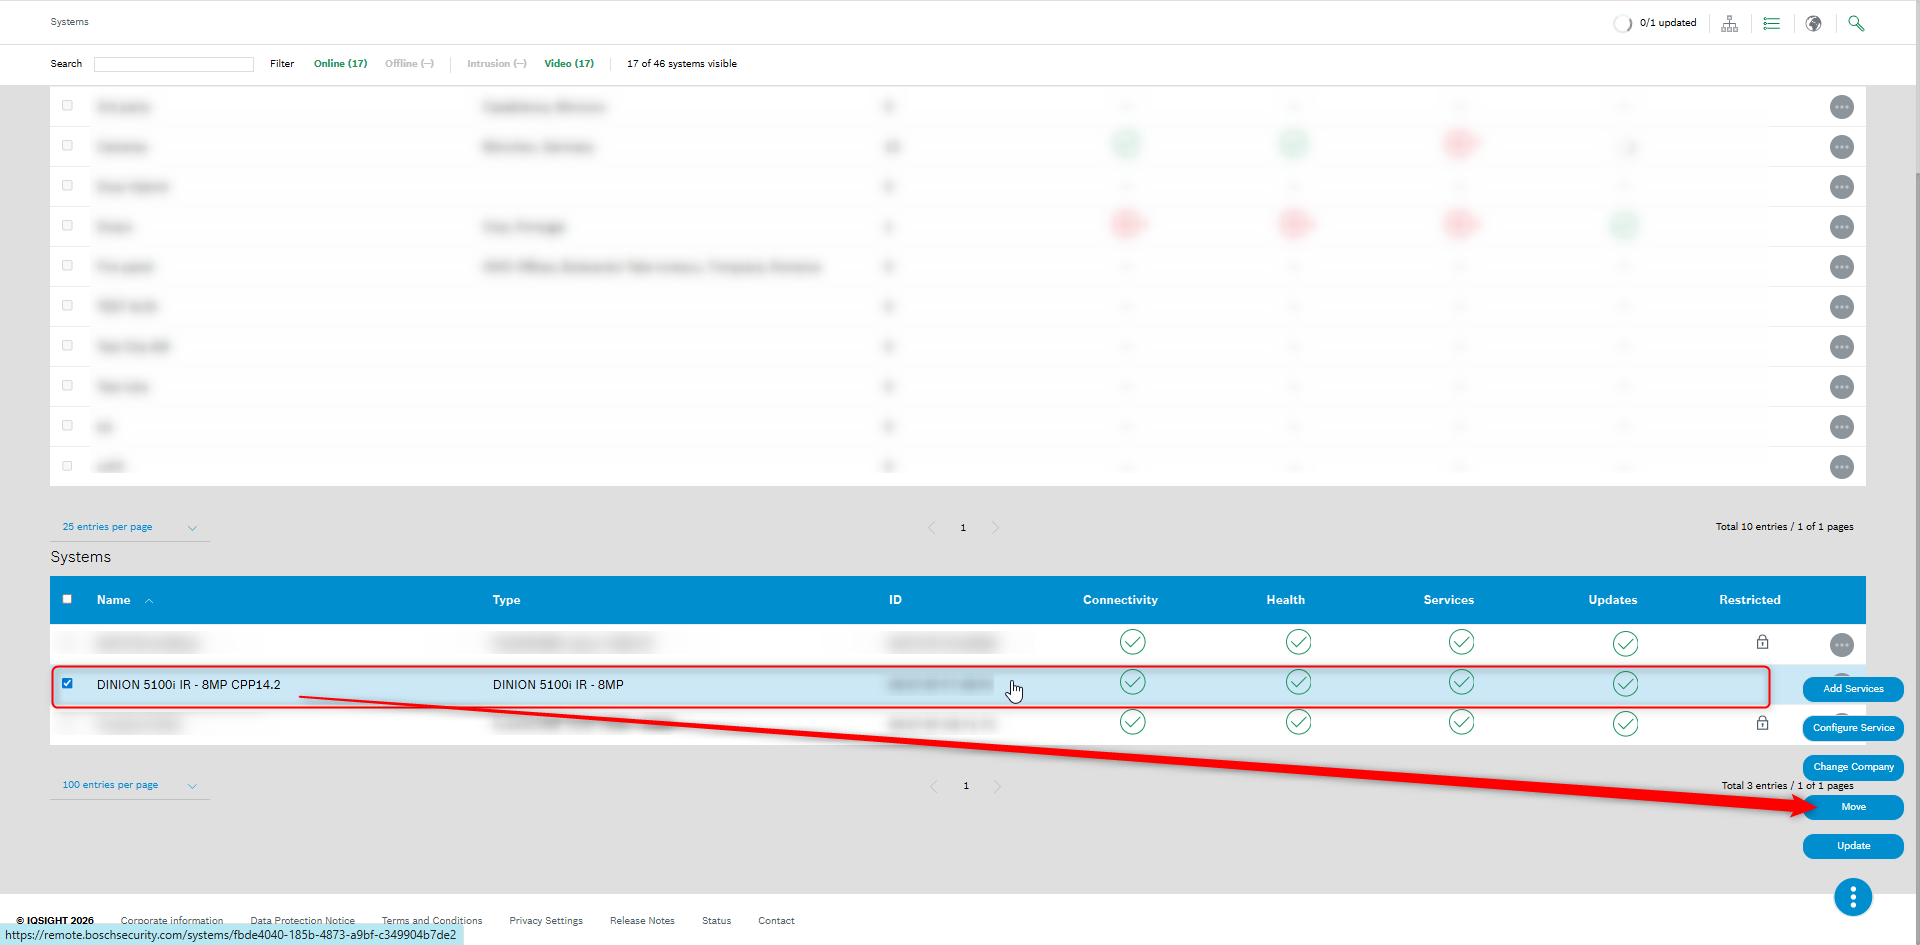The width and height of the screenshot is (1920, 945).
Task: Click the Move button
Action: pyautogui.click(x=1853, y=807)
